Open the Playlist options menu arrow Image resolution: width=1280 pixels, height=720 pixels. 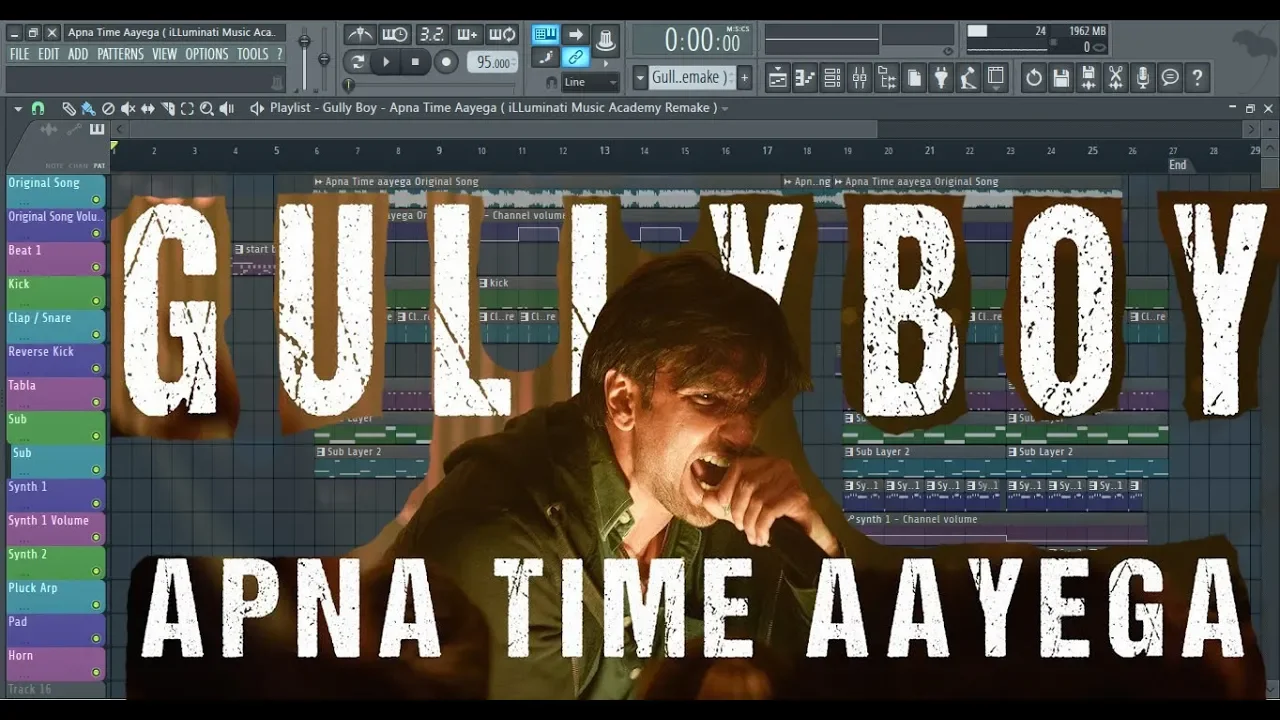[x=18, y=108]
